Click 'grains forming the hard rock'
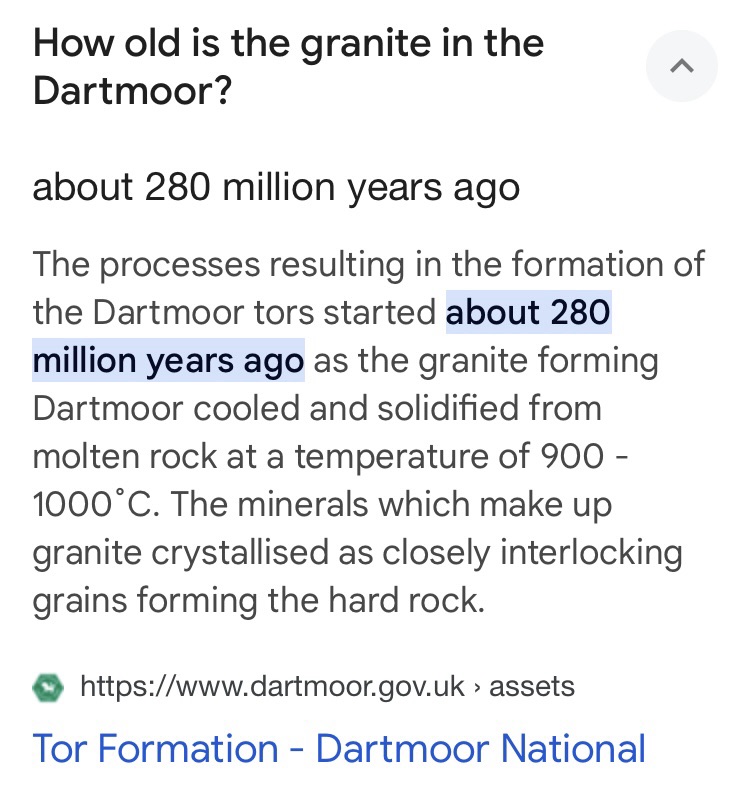750x793 pixels. pos(258,600)
